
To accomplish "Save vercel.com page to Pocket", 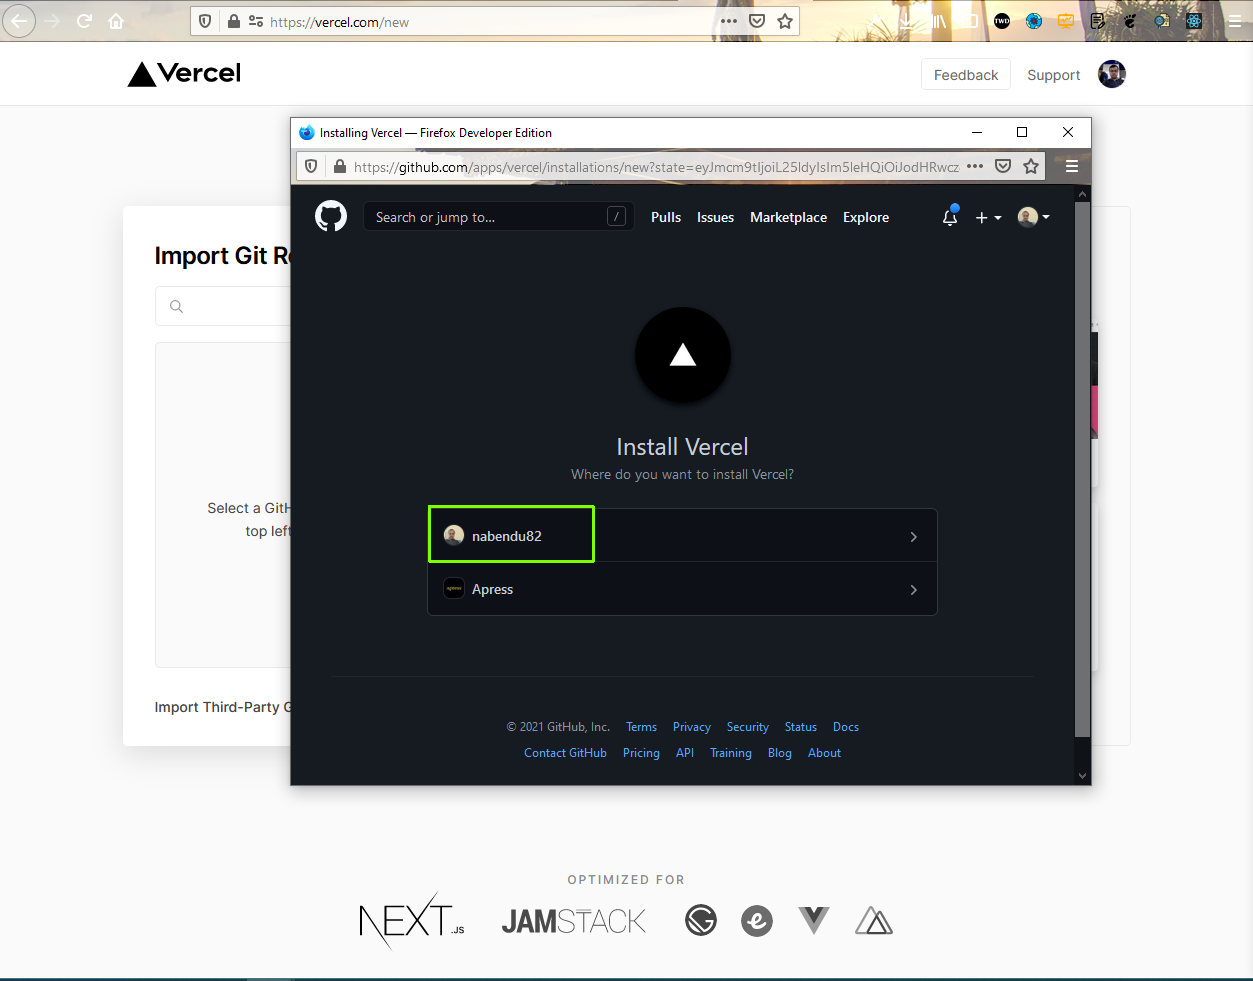I will pos(757,21).
